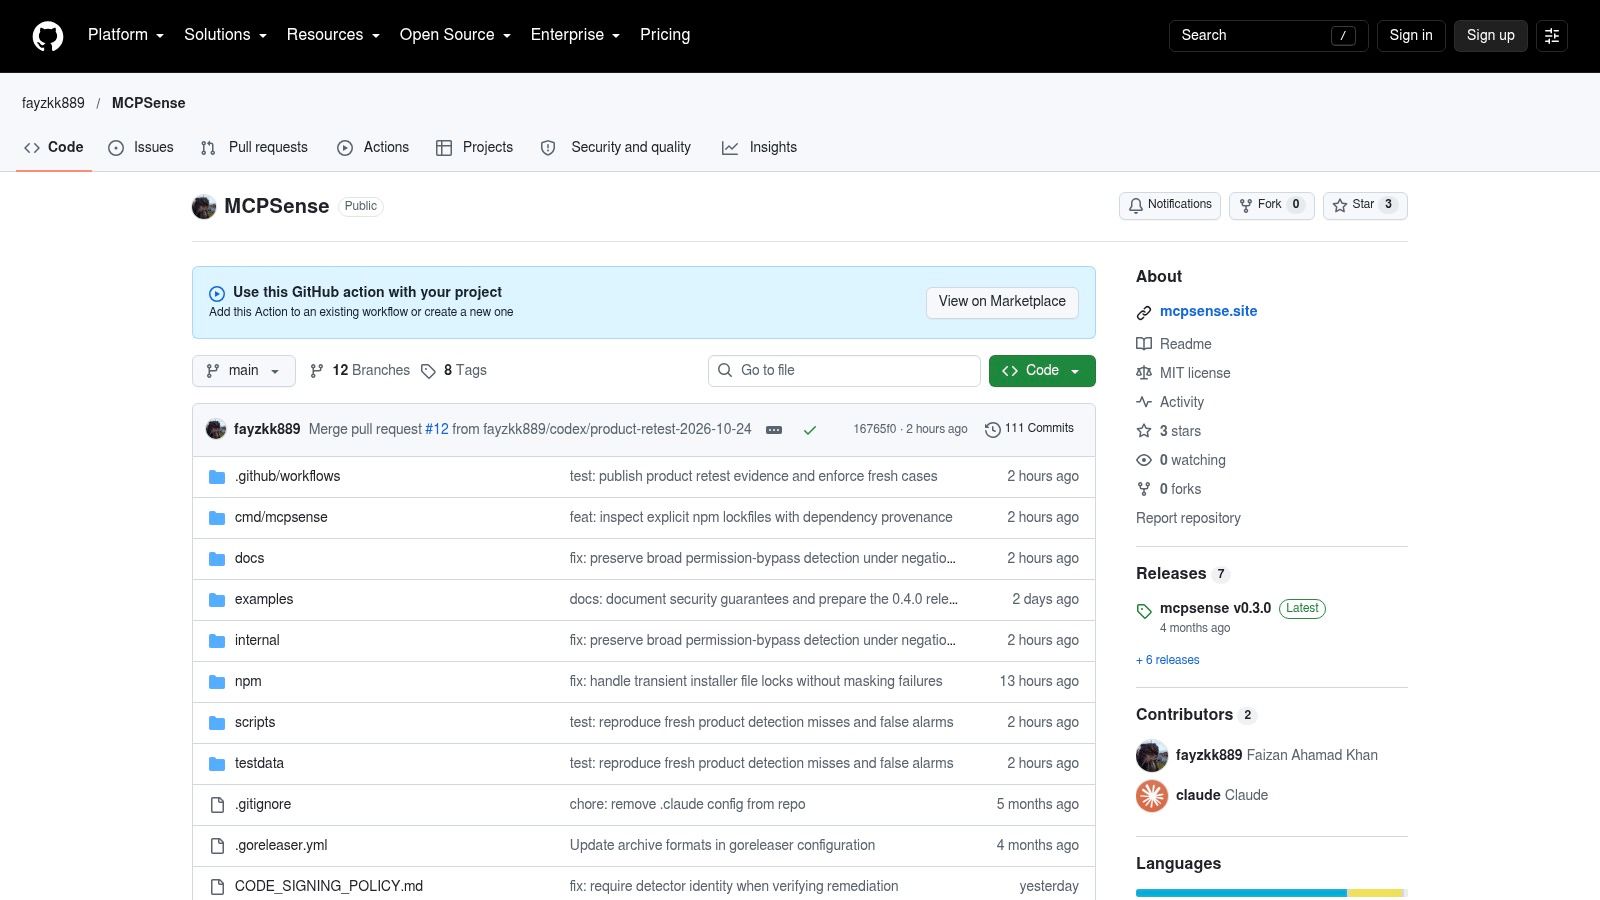The height and width of the screenshot is (900, 1600).
Task: Click the blue segment of the Languages bar
Action: click(x=1241, y=893)
